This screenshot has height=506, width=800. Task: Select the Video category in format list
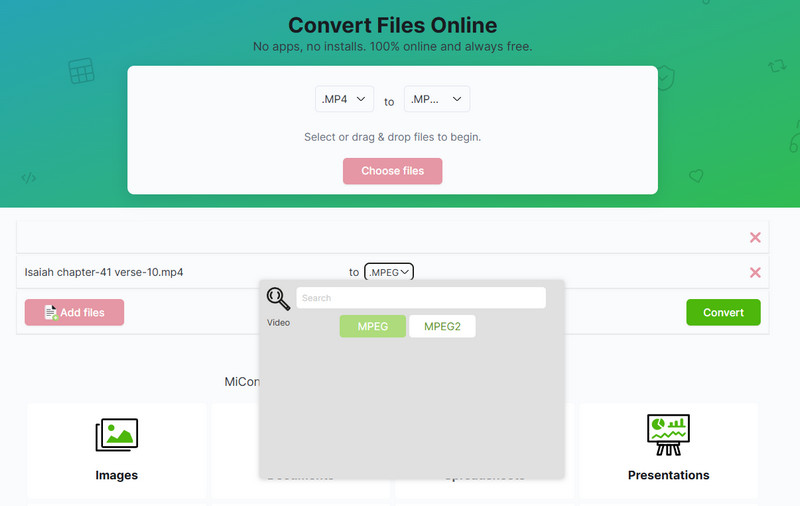point(278,323)
